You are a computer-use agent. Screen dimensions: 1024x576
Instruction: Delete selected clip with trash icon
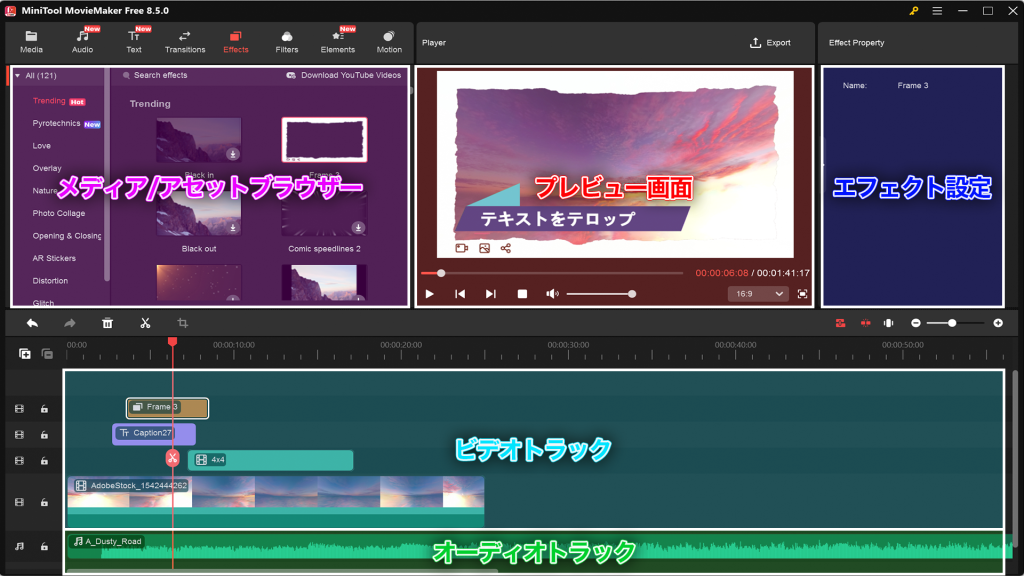[107, 323]
